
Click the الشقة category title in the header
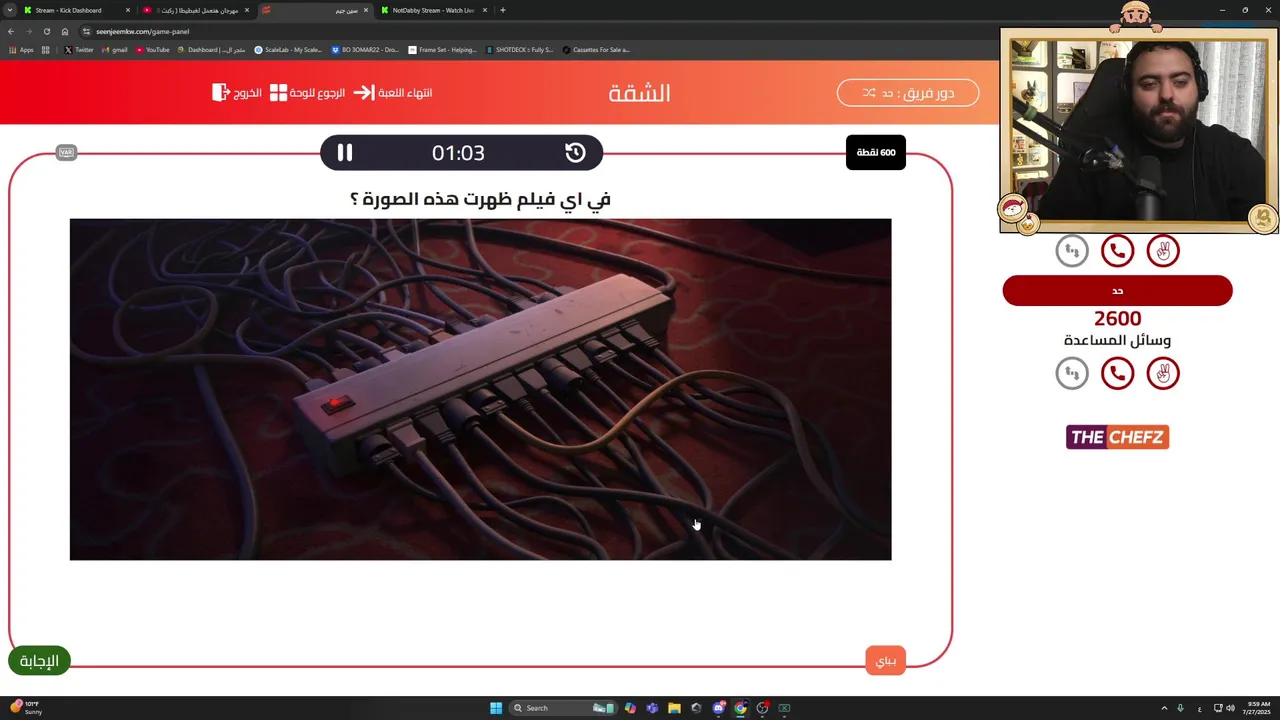639,93
